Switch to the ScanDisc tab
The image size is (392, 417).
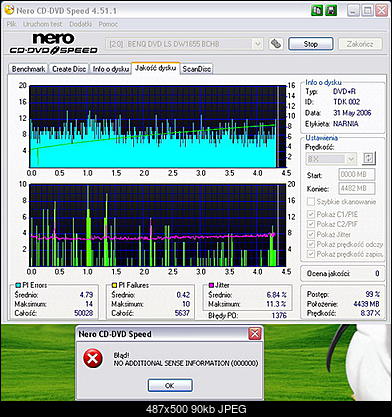[x=197, y=69]
